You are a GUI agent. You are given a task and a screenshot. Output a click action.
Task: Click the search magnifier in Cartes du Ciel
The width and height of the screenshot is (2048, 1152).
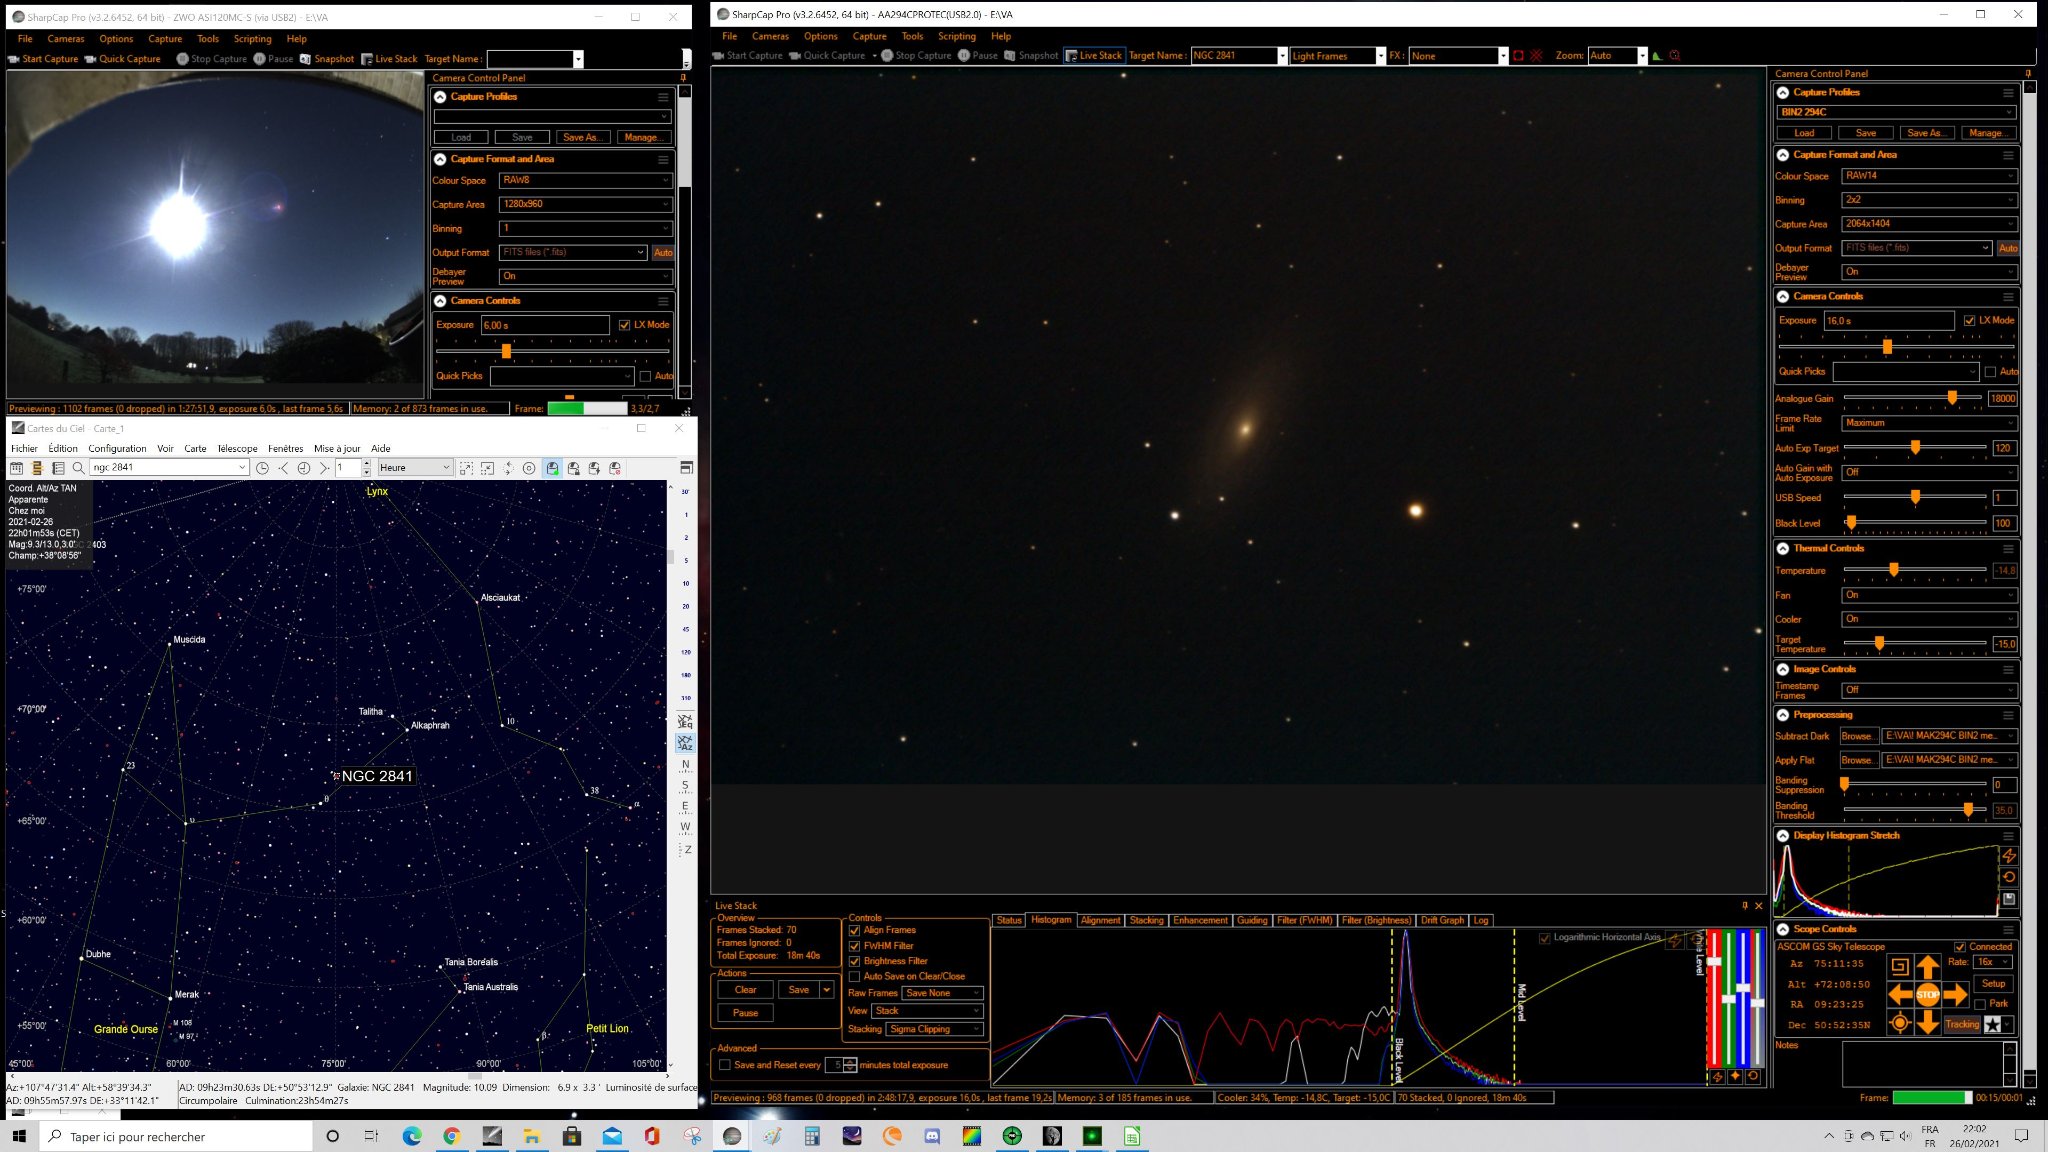pos(78,468)
